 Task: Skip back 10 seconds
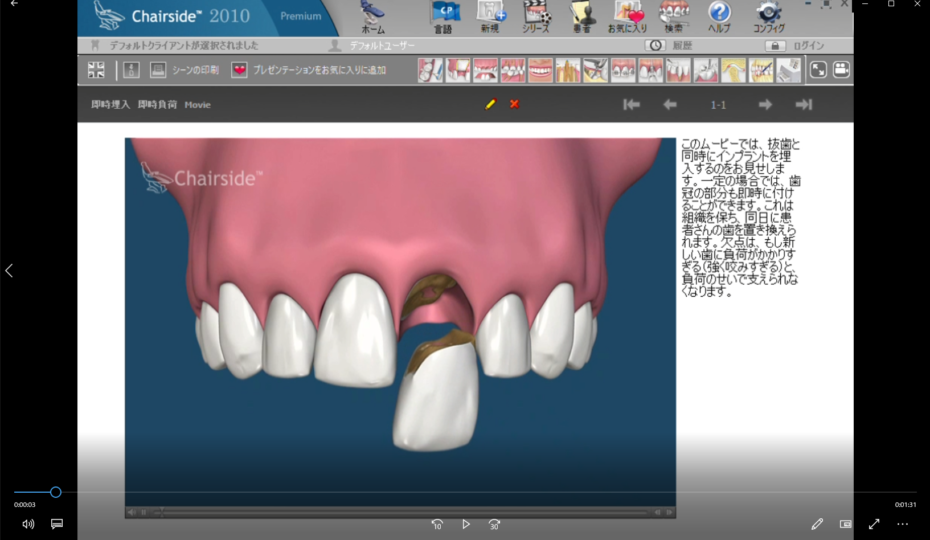pos(437,524)
